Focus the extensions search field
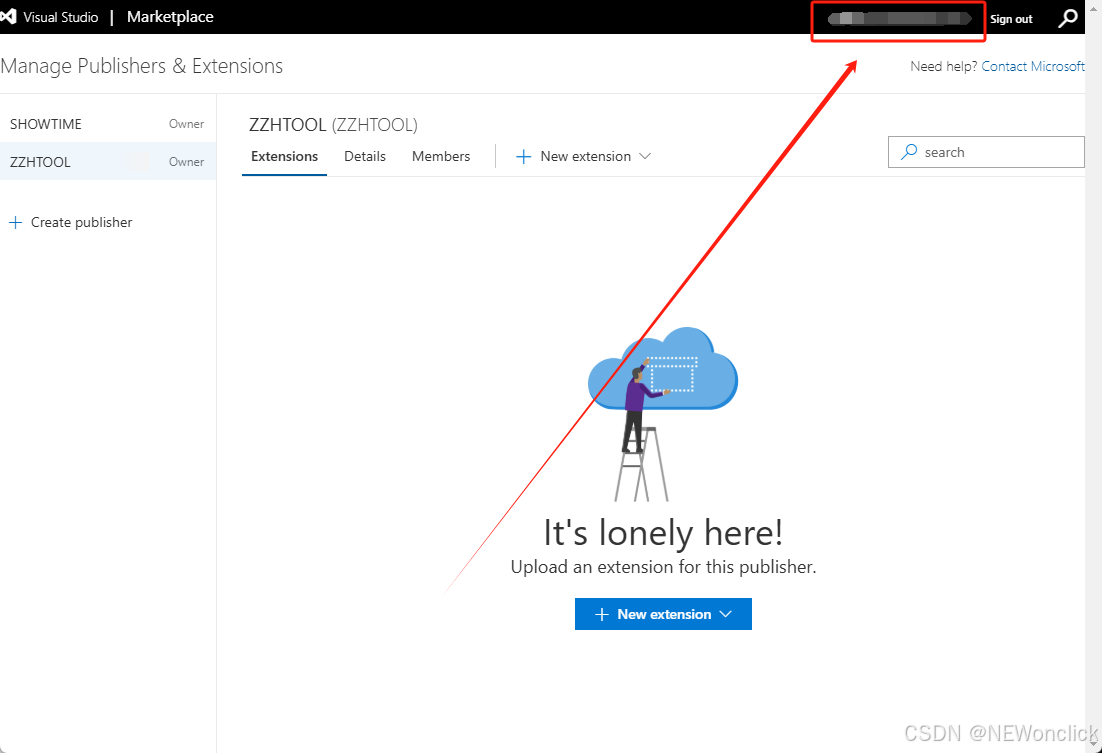The width and height of the screenshot is (1102, 753). (x=986, y=152)
